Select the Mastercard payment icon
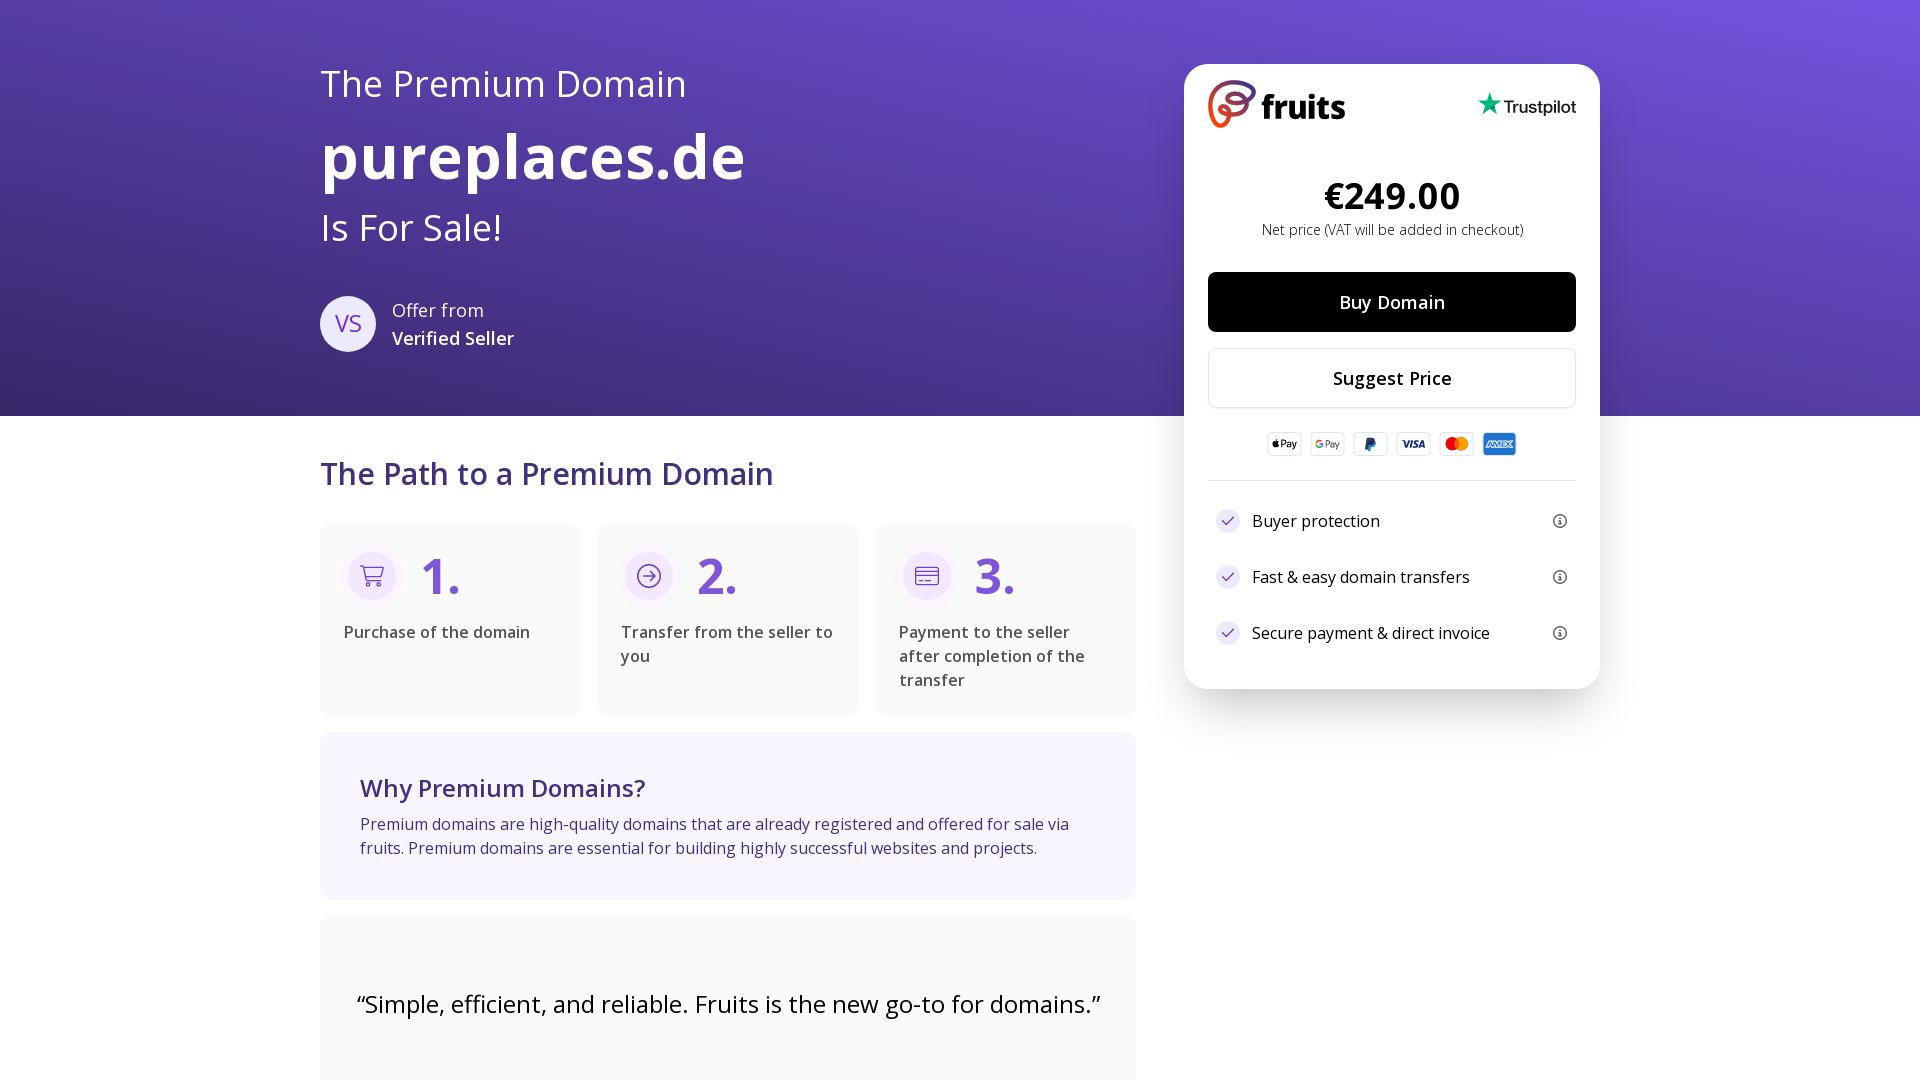 click(1456, 444)
